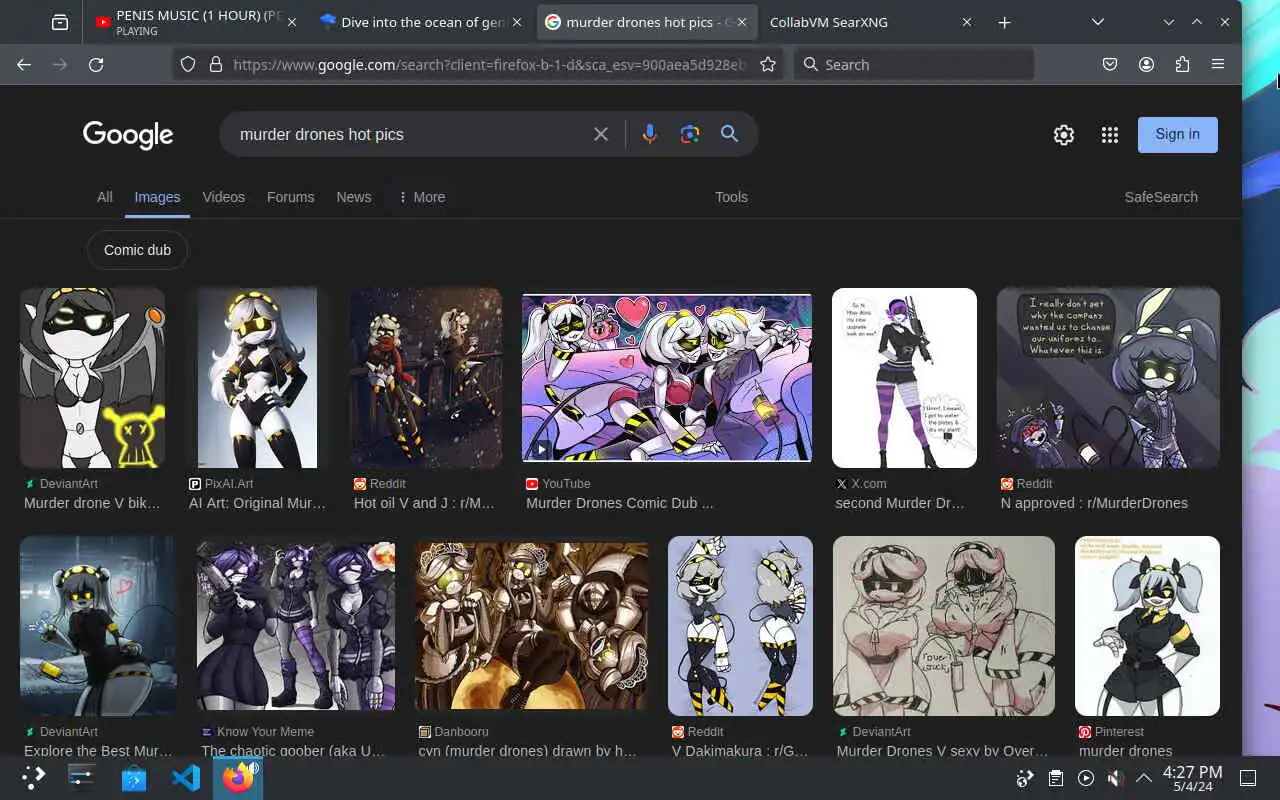Screen dimensions: 1280x800
Task: Open the KDE application launcher
Action: tap(34, 777)
